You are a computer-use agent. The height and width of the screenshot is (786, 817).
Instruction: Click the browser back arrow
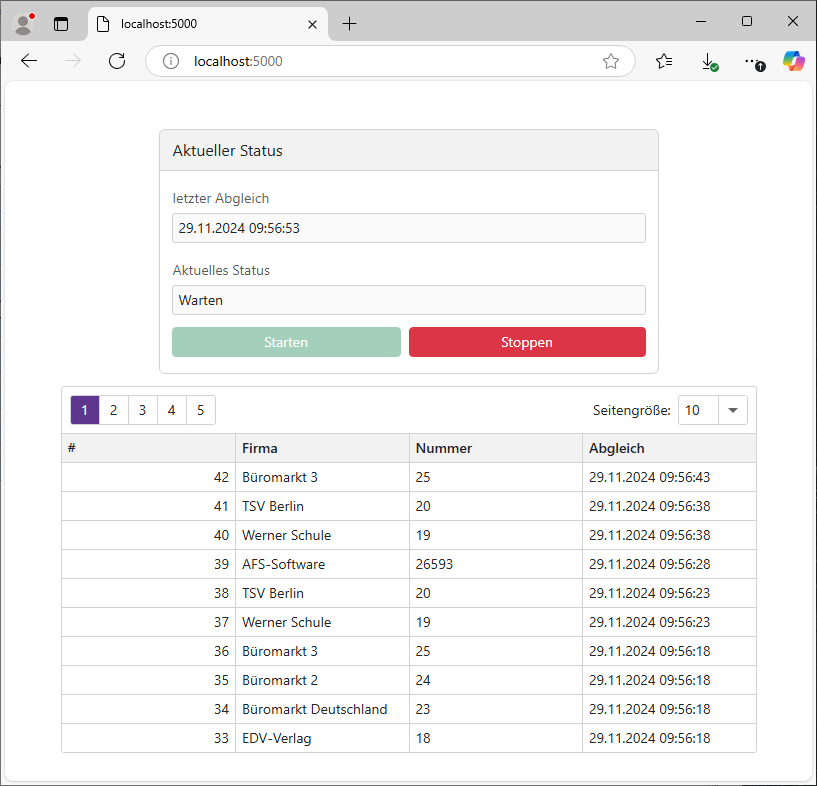[29, 61]
